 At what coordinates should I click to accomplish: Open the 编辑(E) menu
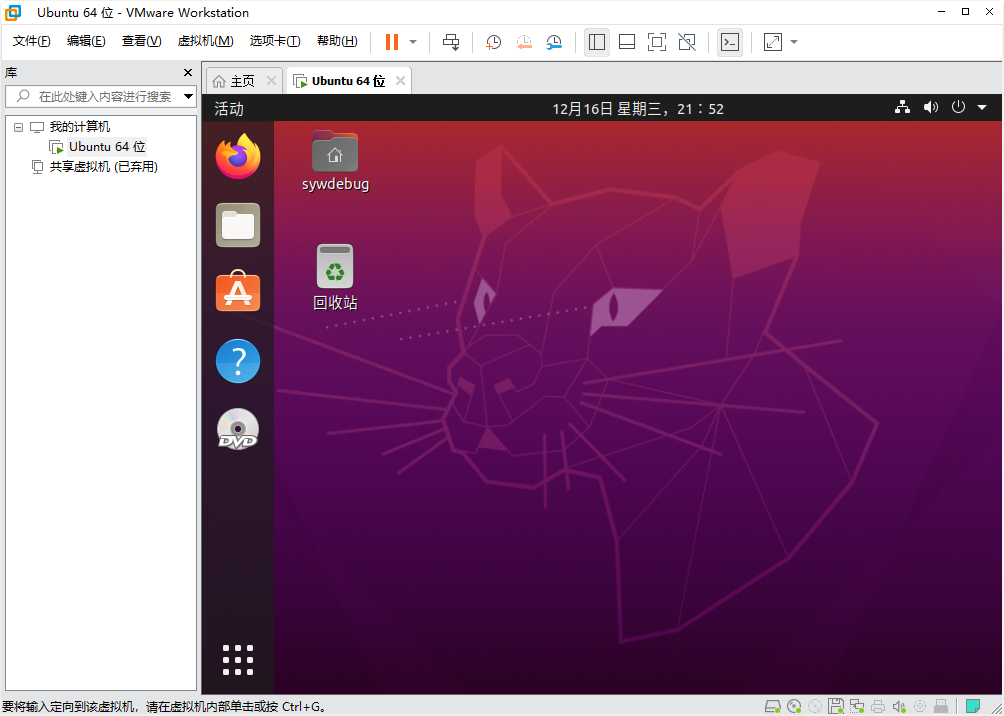point(86,41)
